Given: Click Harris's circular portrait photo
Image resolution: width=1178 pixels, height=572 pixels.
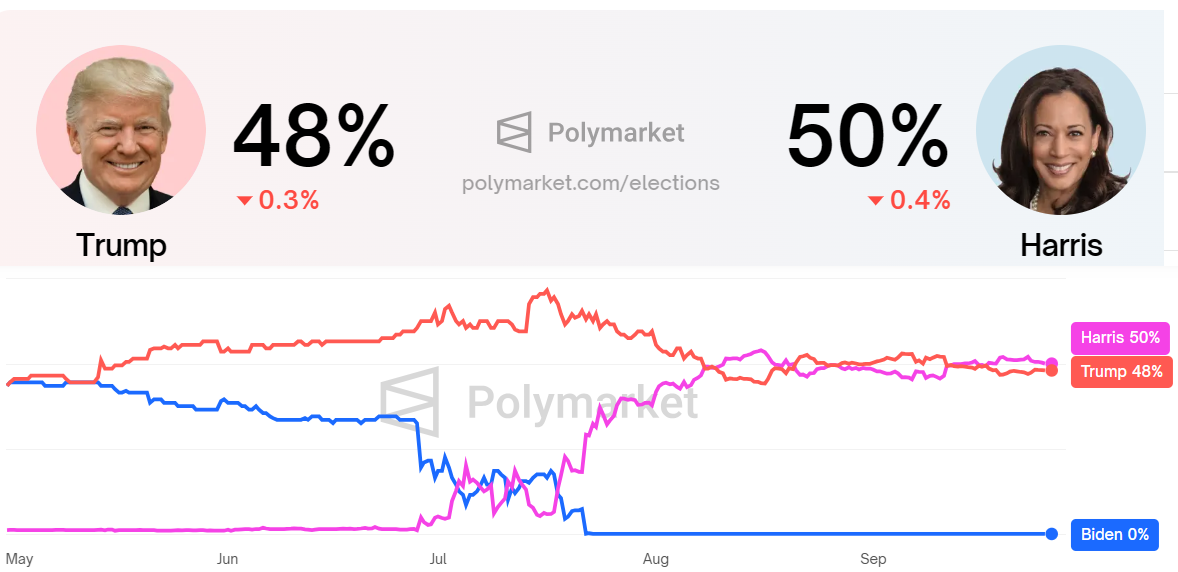Looking at the screenshot, I should (x=1061, y=130).
